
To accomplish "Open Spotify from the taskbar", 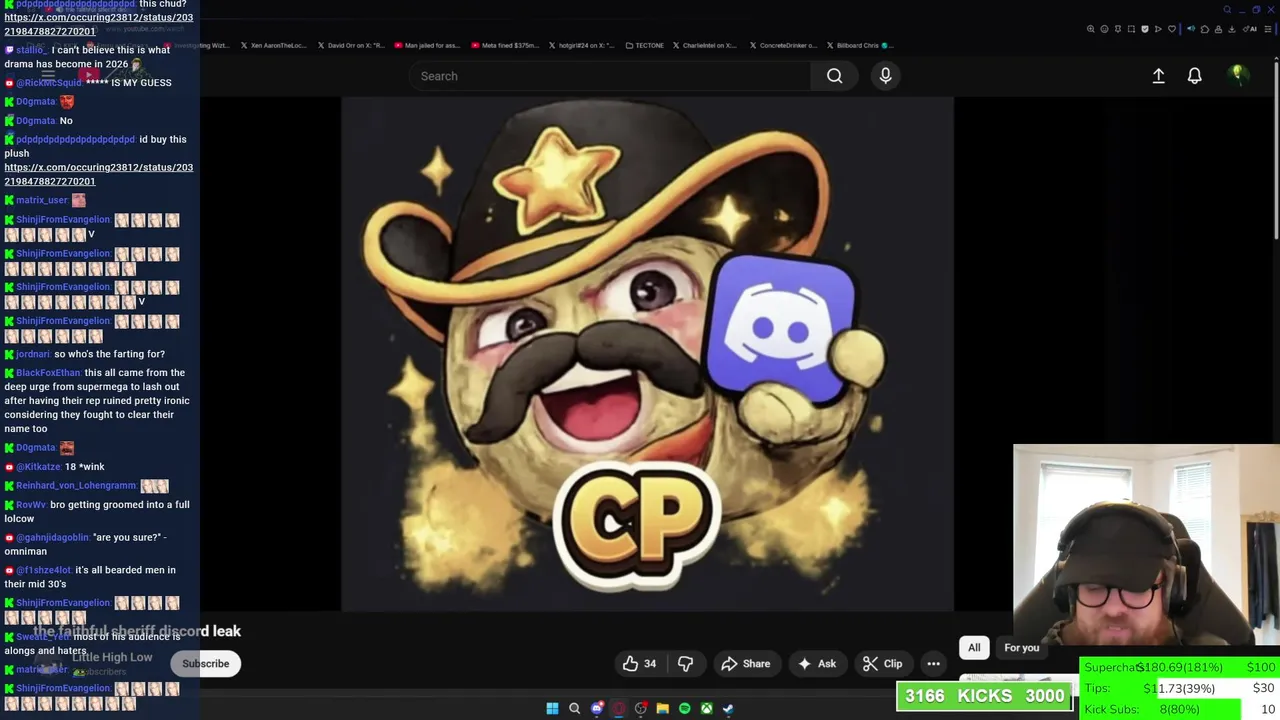I will tap(685, 708).
